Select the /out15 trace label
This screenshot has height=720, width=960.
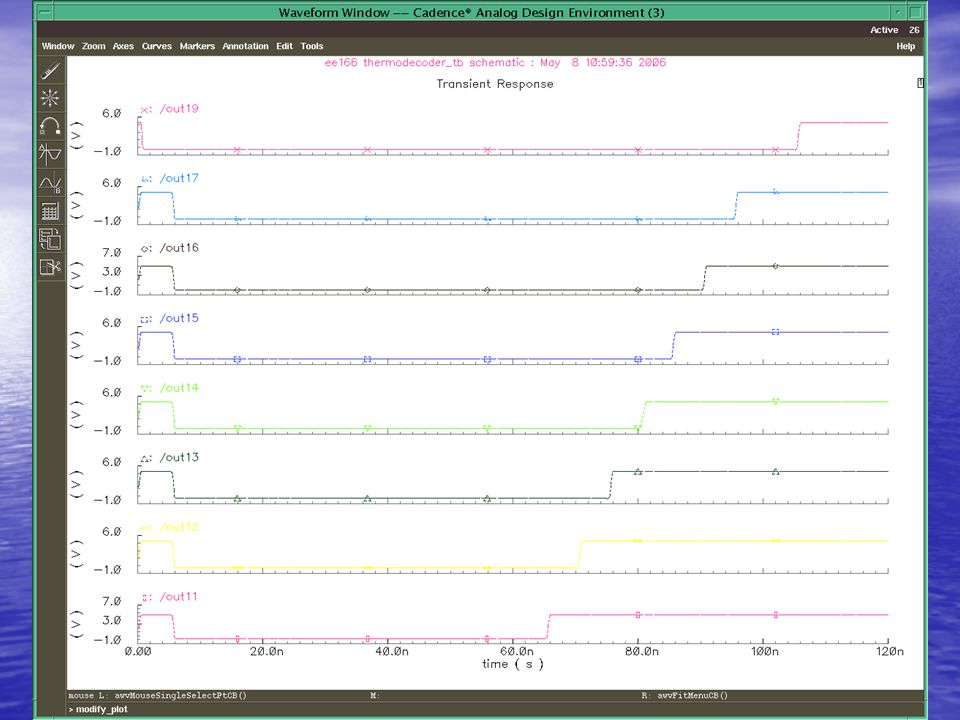tap(179, 318)
